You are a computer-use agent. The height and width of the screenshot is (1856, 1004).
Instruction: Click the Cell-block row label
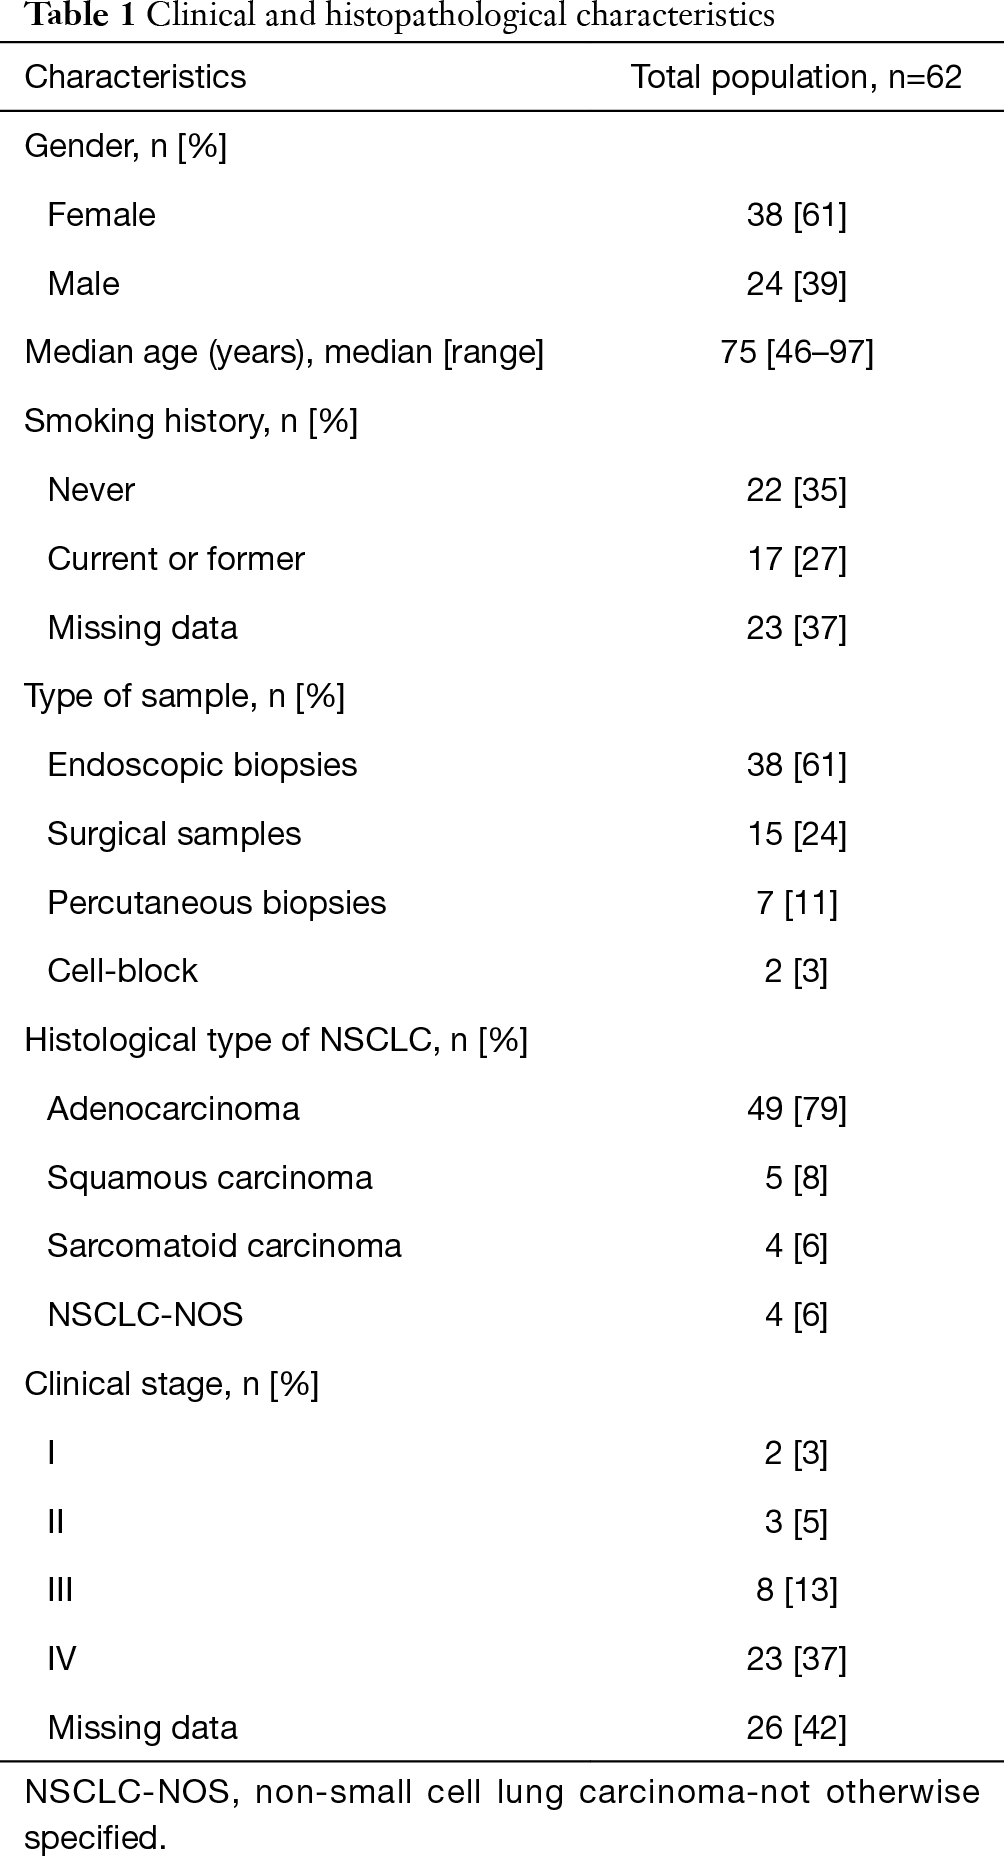click(x=122, y=972)
